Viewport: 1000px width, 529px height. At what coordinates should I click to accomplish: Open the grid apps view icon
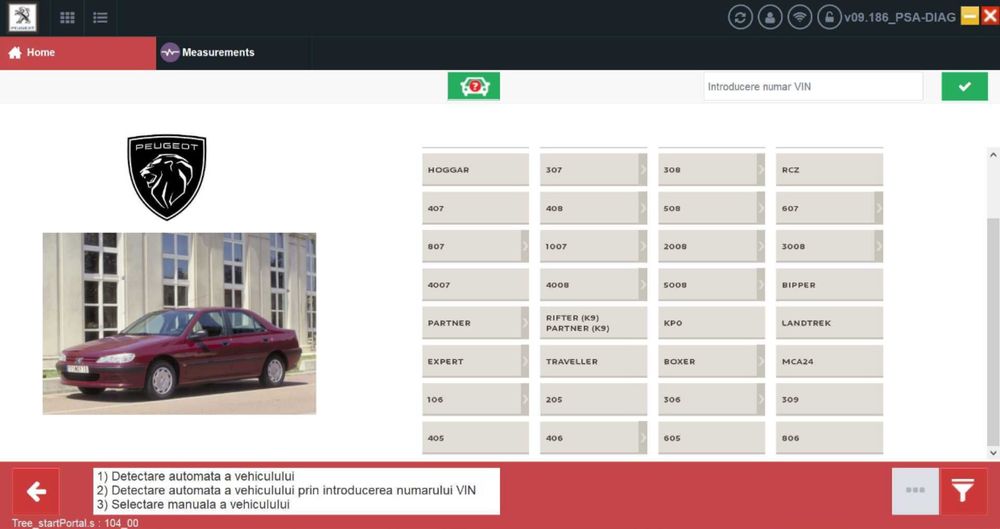(67, 18)
